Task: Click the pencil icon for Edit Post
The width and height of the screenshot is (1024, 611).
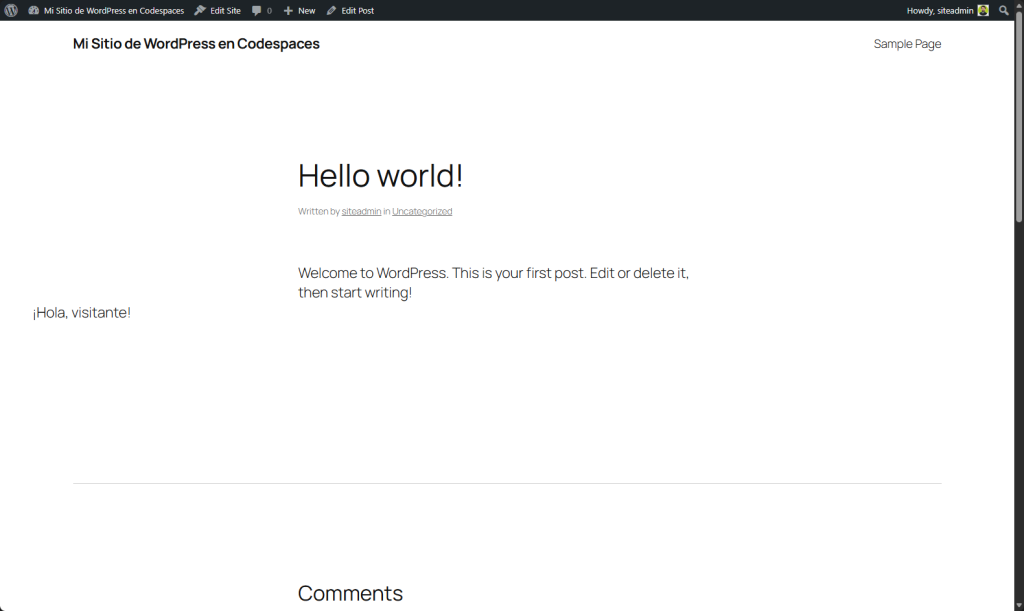Action: pos(331,10)
